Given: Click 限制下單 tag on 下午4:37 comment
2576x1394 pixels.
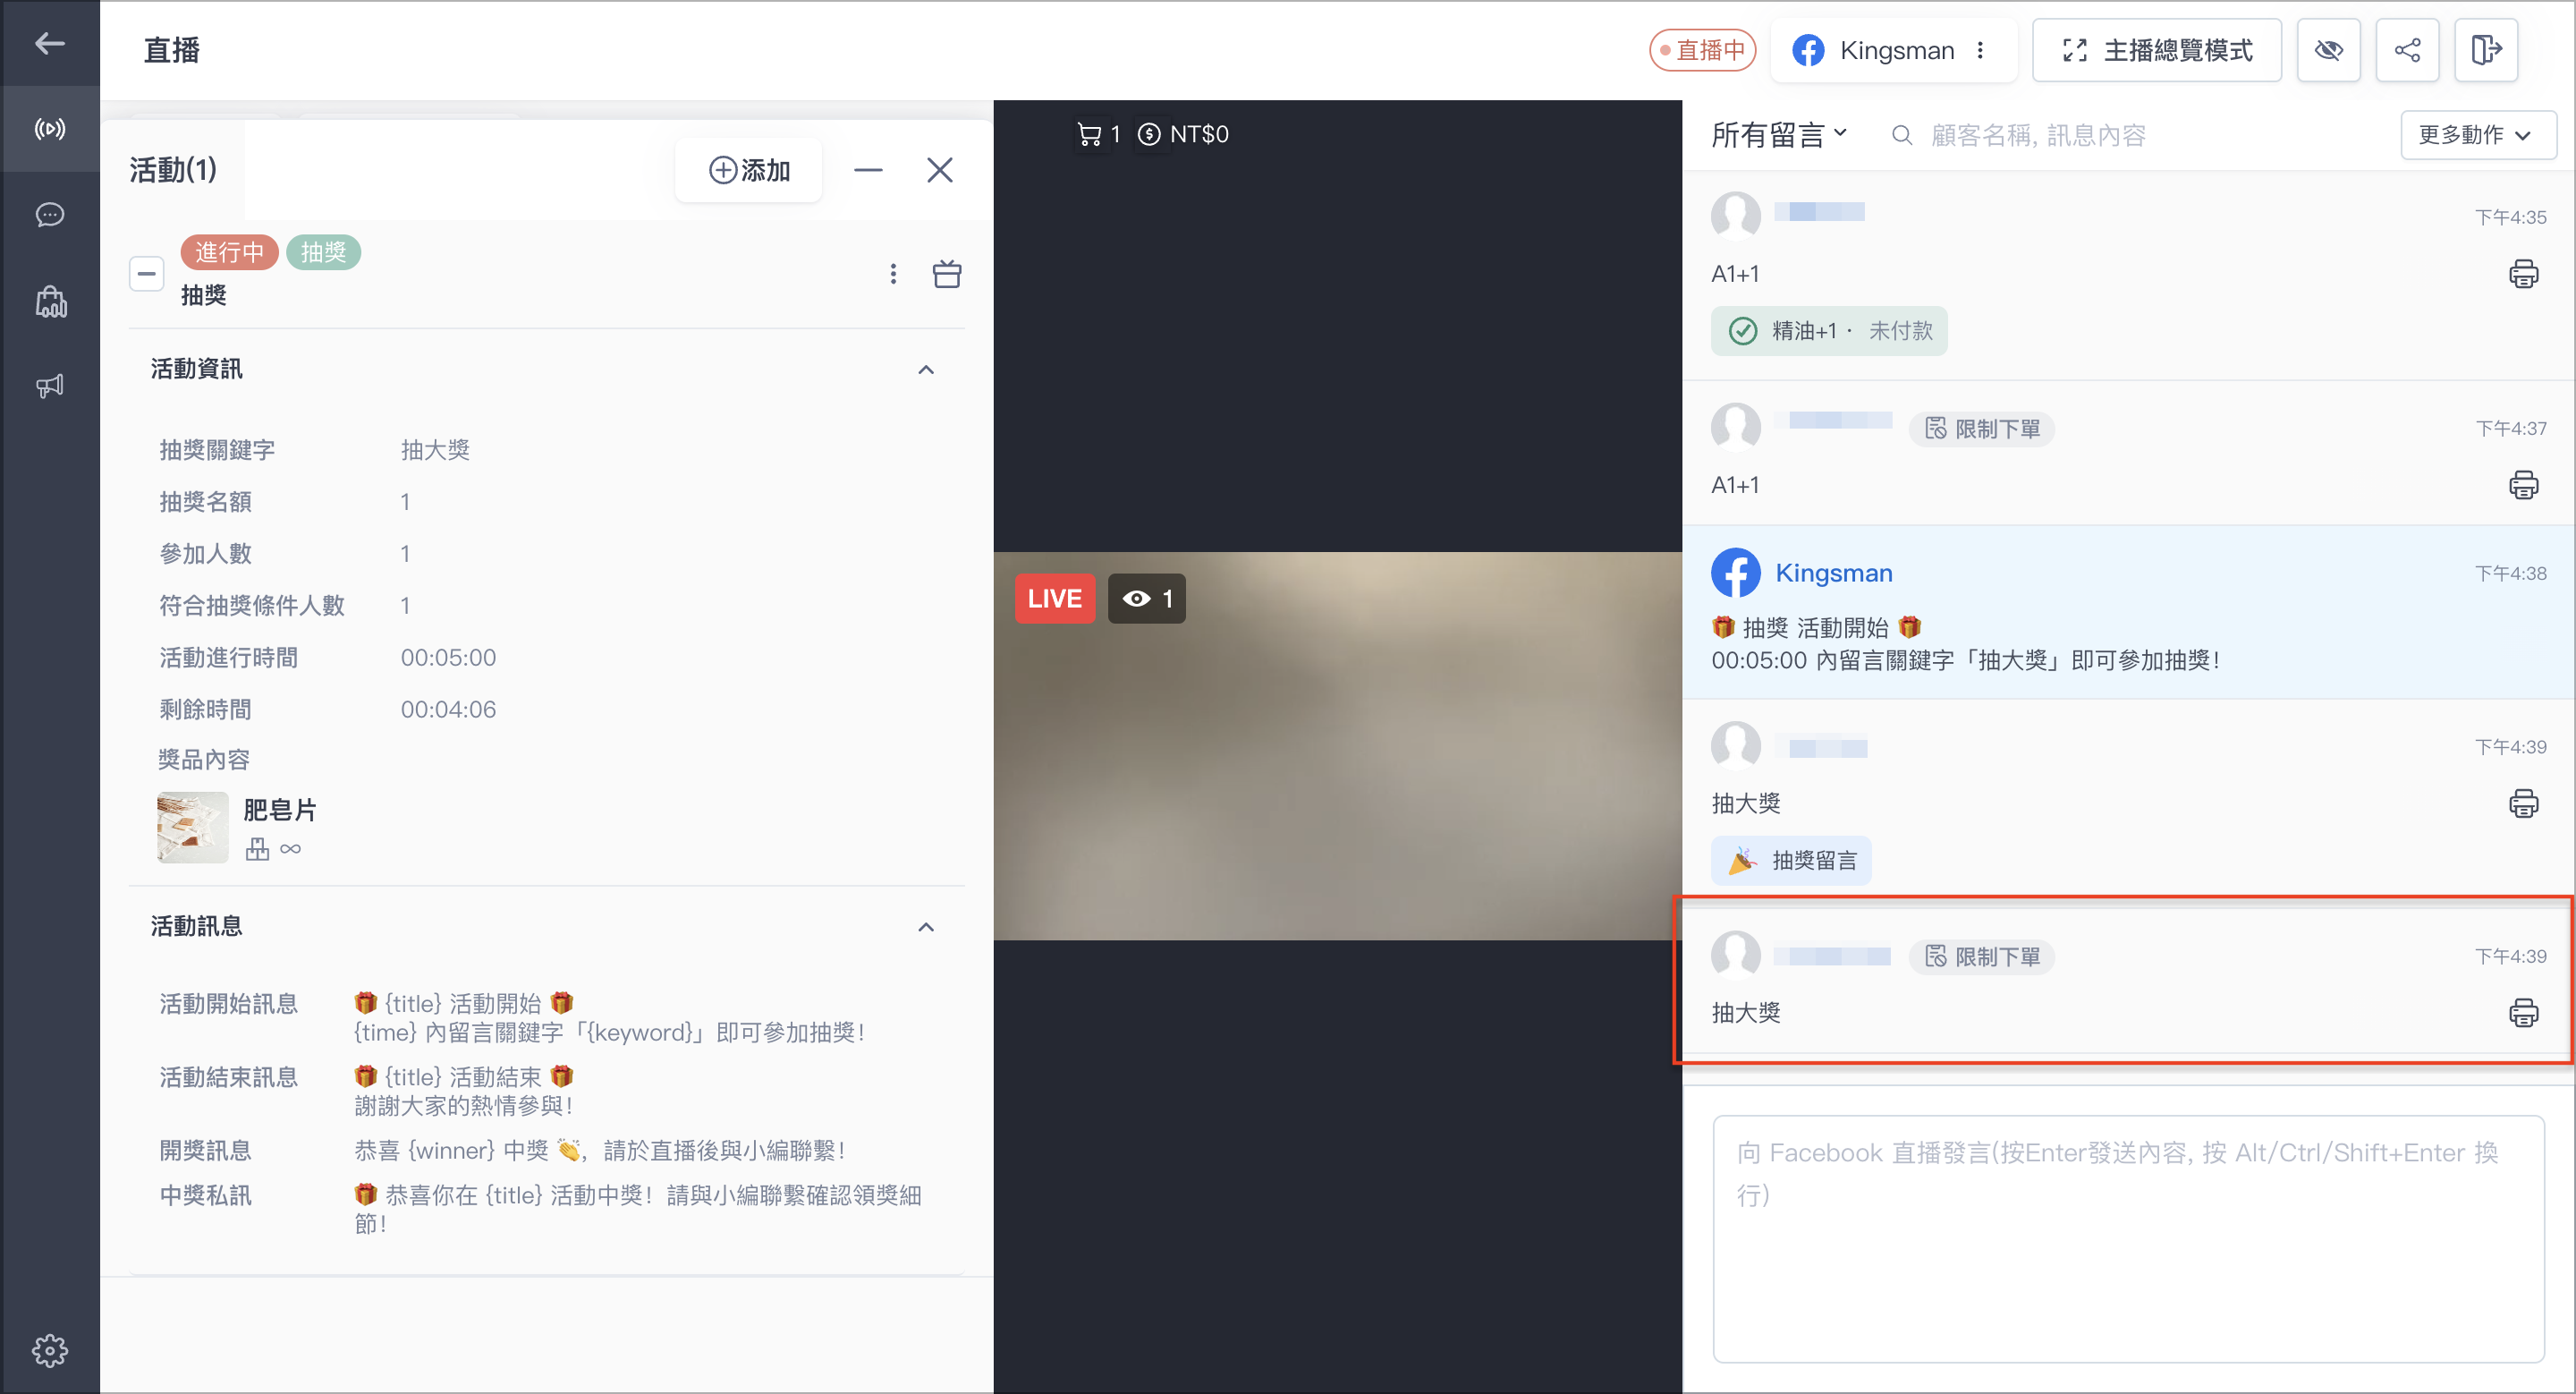Looking at the screenshot, I should pos(1981,429).
